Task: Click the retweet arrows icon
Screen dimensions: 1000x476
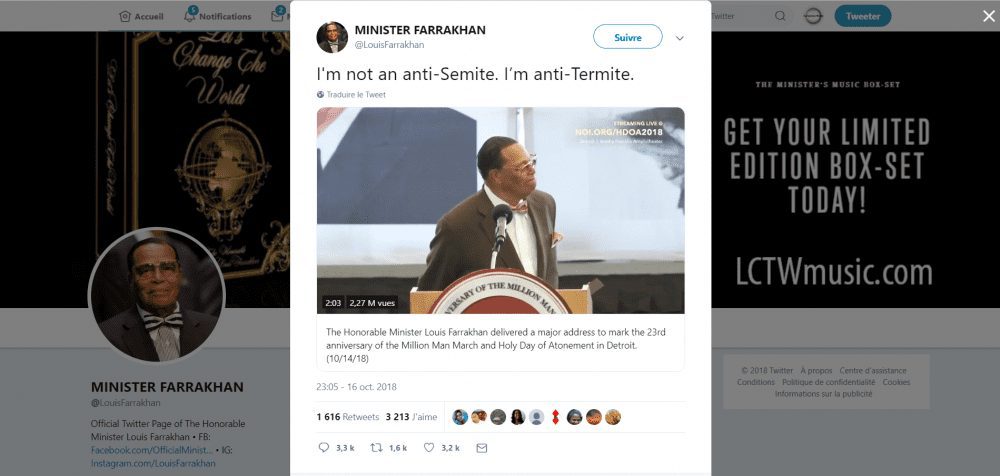Action: 377,448
